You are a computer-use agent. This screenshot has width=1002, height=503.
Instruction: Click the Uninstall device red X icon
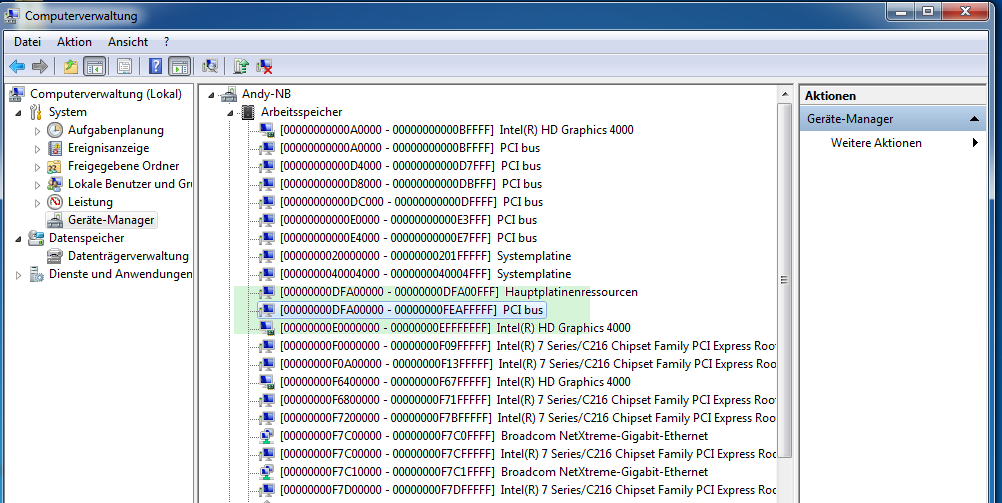click(x=265, y=66)
